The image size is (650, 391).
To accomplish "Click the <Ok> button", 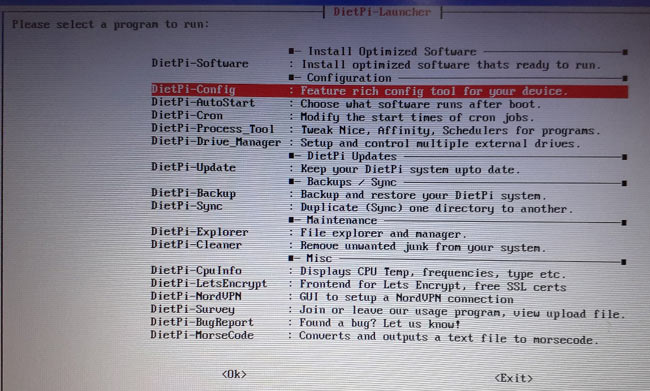I will pos(234,374).
